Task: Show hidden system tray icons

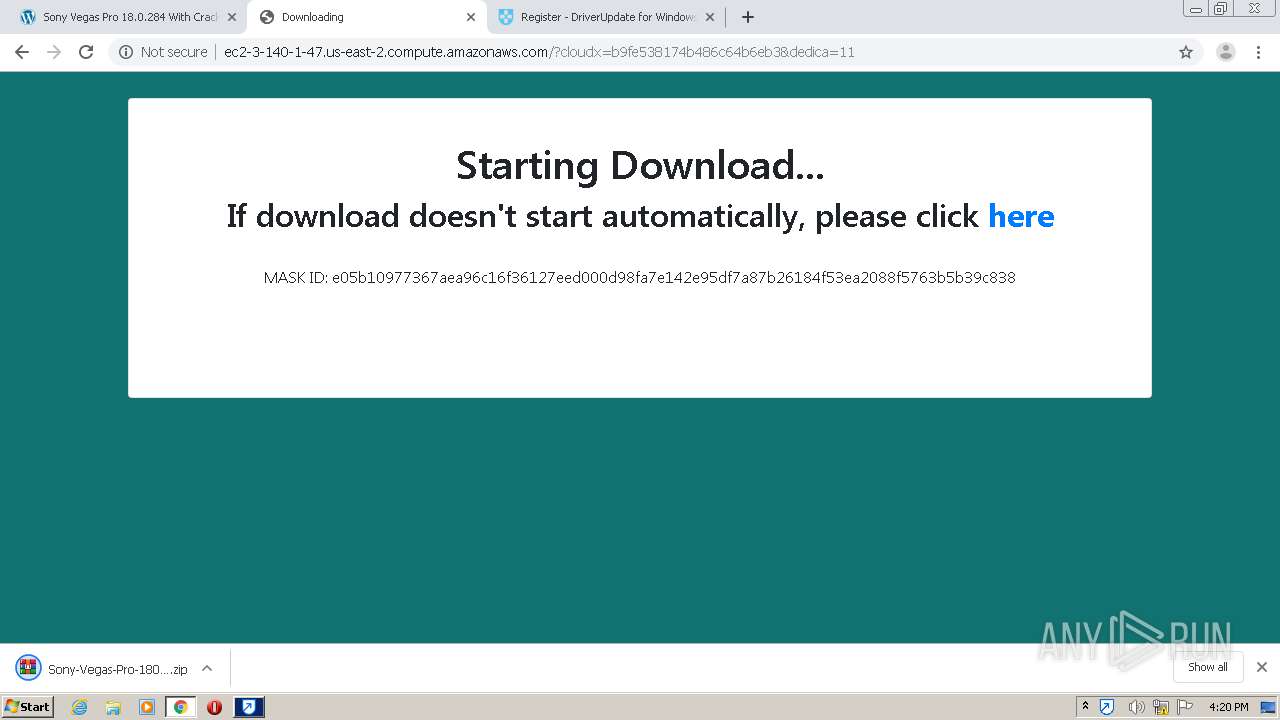Action: [x=1085, y=707]
